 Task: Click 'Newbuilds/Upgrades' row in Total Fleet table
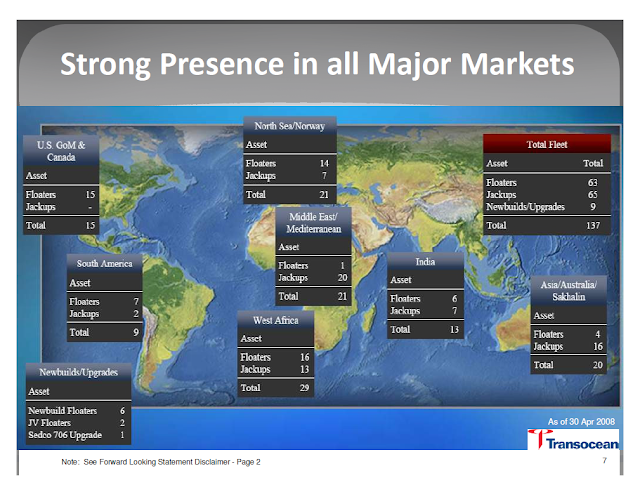(x=547, y=207)
